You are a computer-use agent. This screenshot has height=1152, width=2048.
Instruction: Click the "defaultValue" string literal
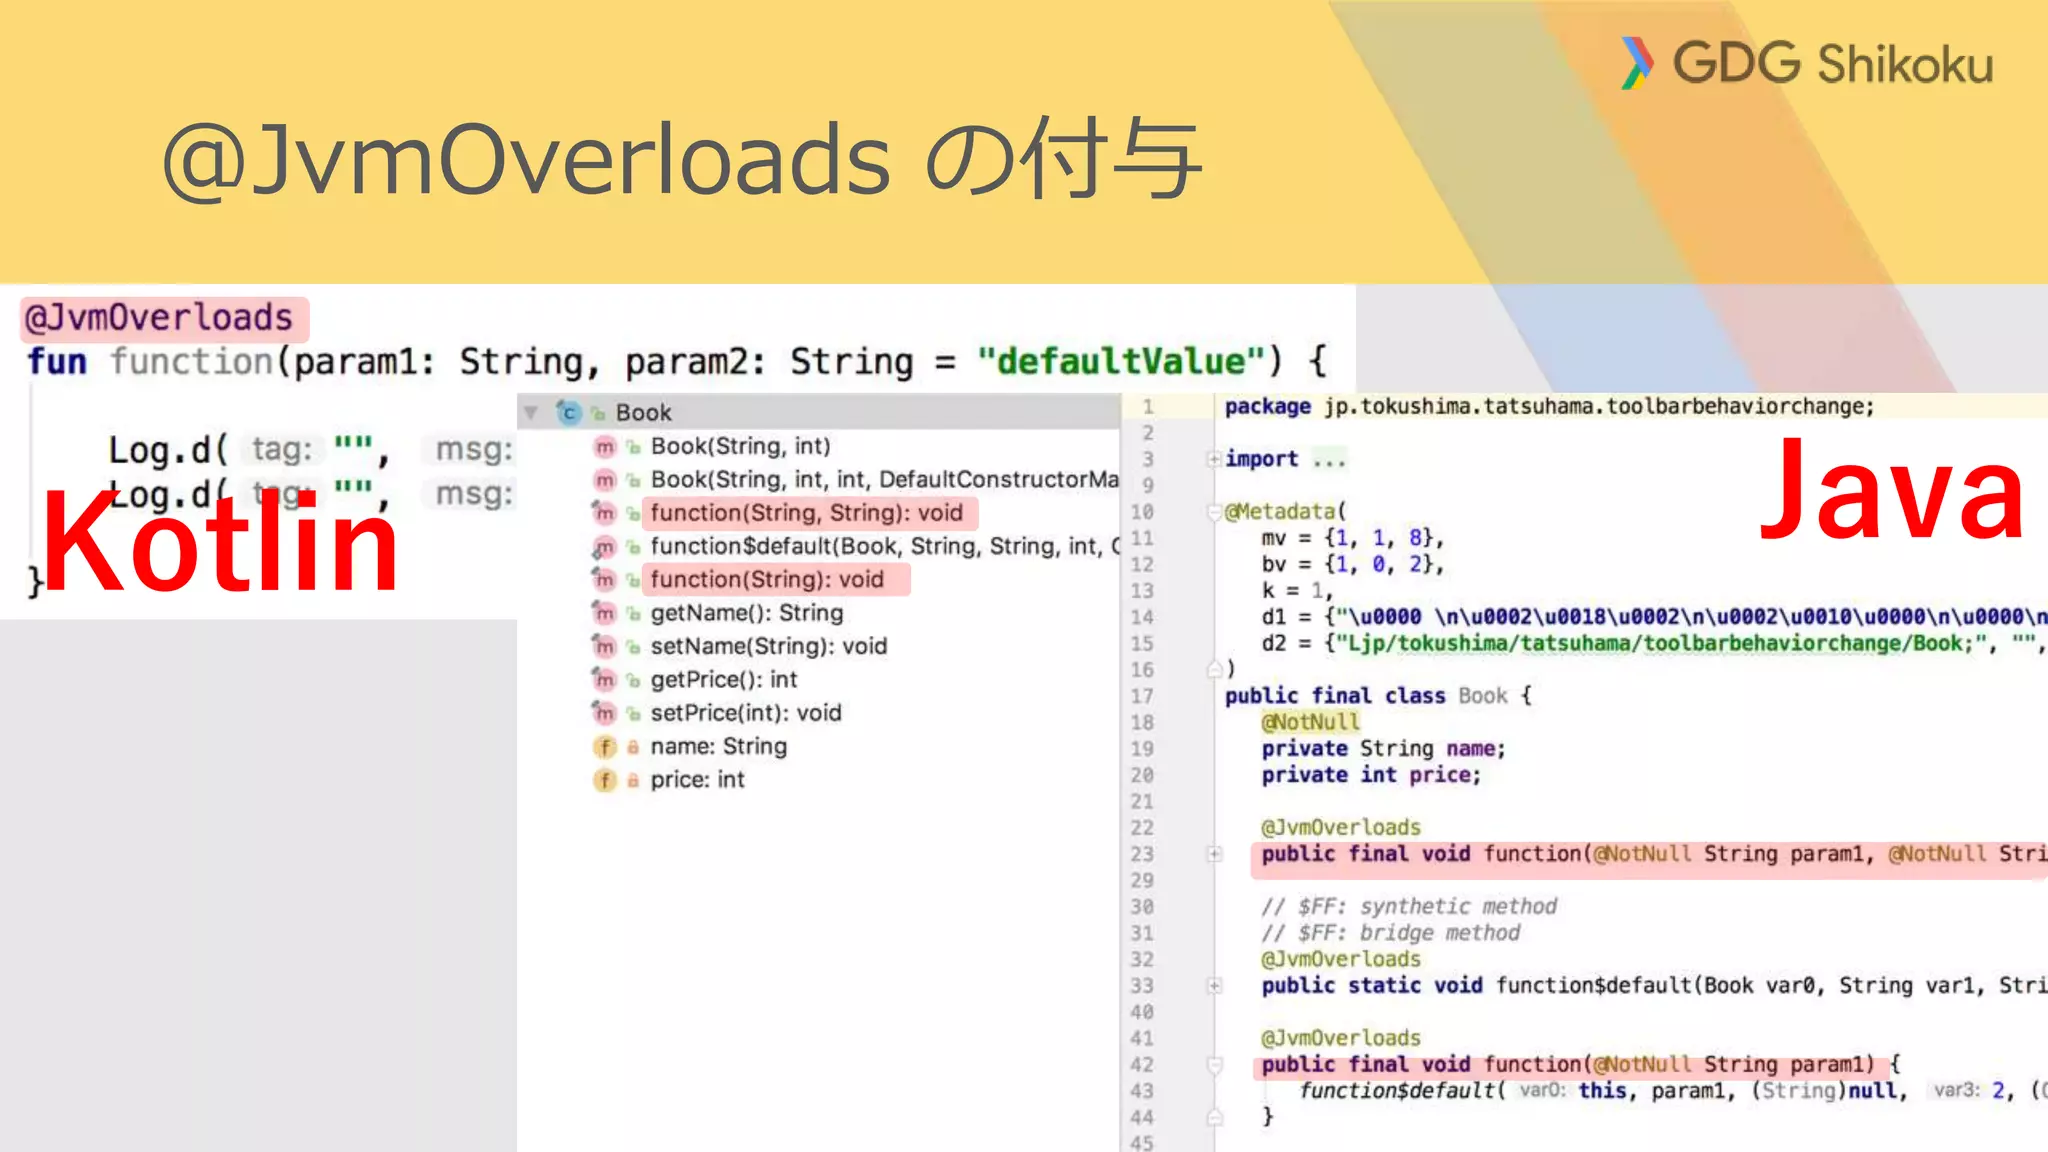1122,361
